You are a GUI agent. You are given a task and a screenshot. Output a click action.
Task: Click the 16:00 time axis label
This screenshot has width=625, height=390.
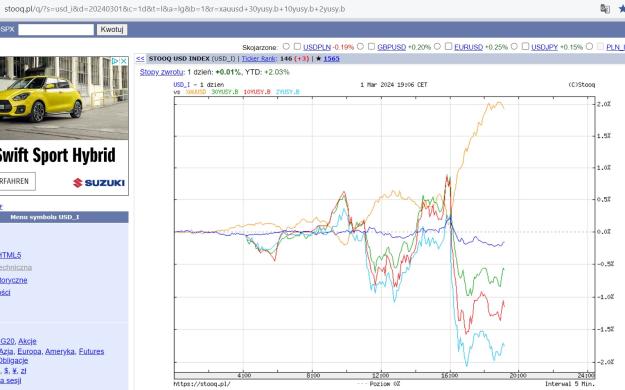pyautogui.click(x=450, y=375)
